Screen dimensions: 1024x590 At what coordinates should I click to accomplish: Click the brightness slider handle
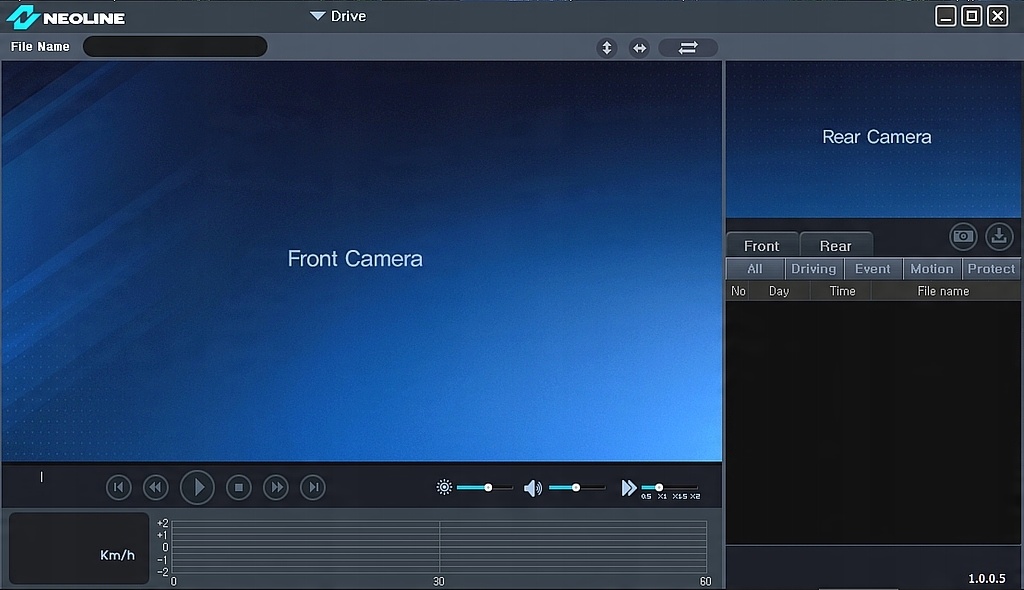pos(488,487)
